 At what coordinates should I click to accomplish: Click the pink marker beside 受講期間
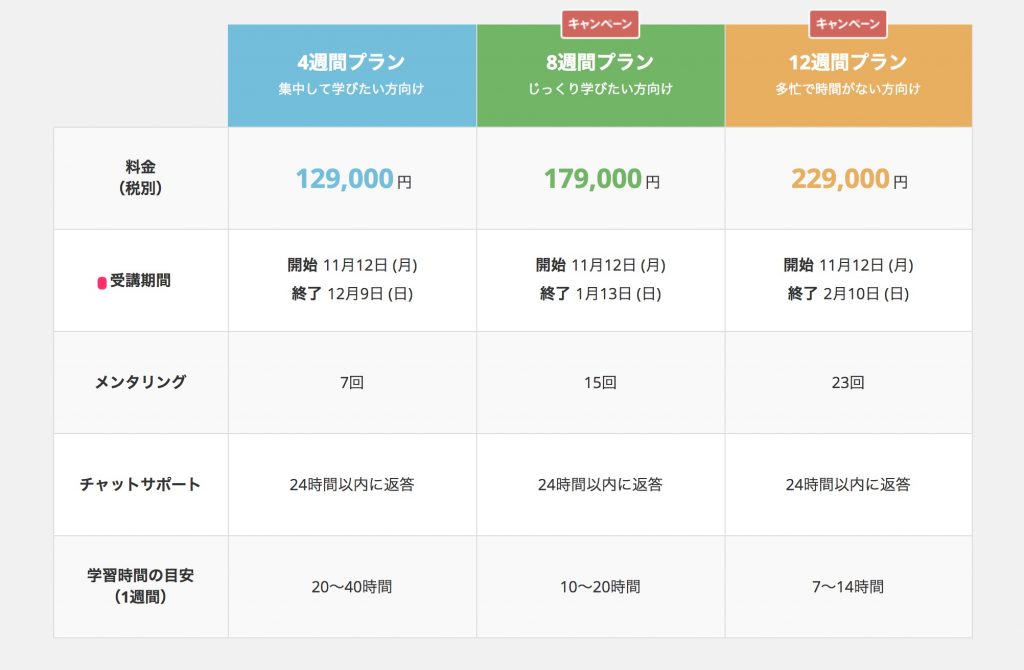pos(102,283)
